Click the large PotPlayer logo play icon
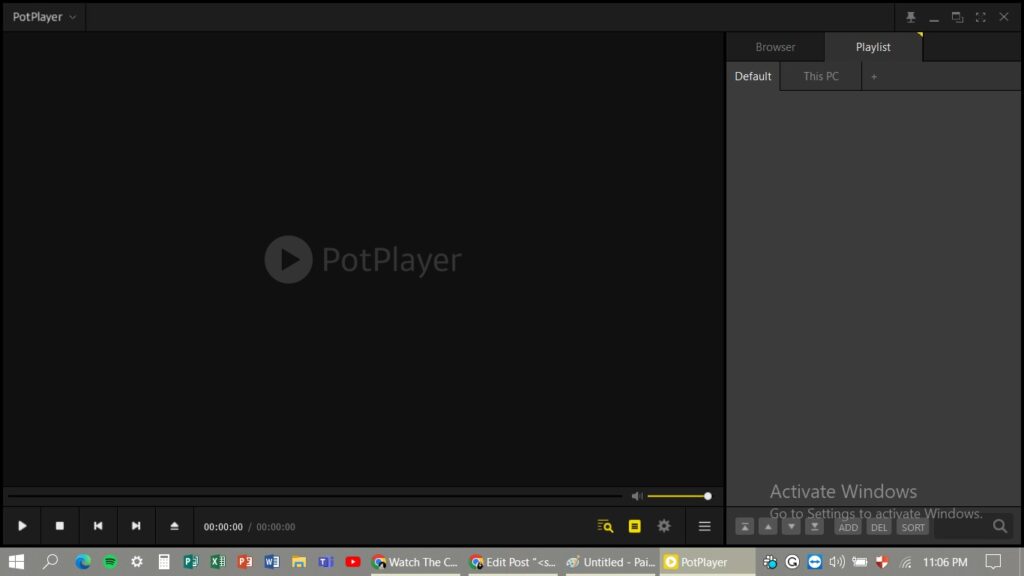Viewport: 1024px width, 576px height. 288,259
